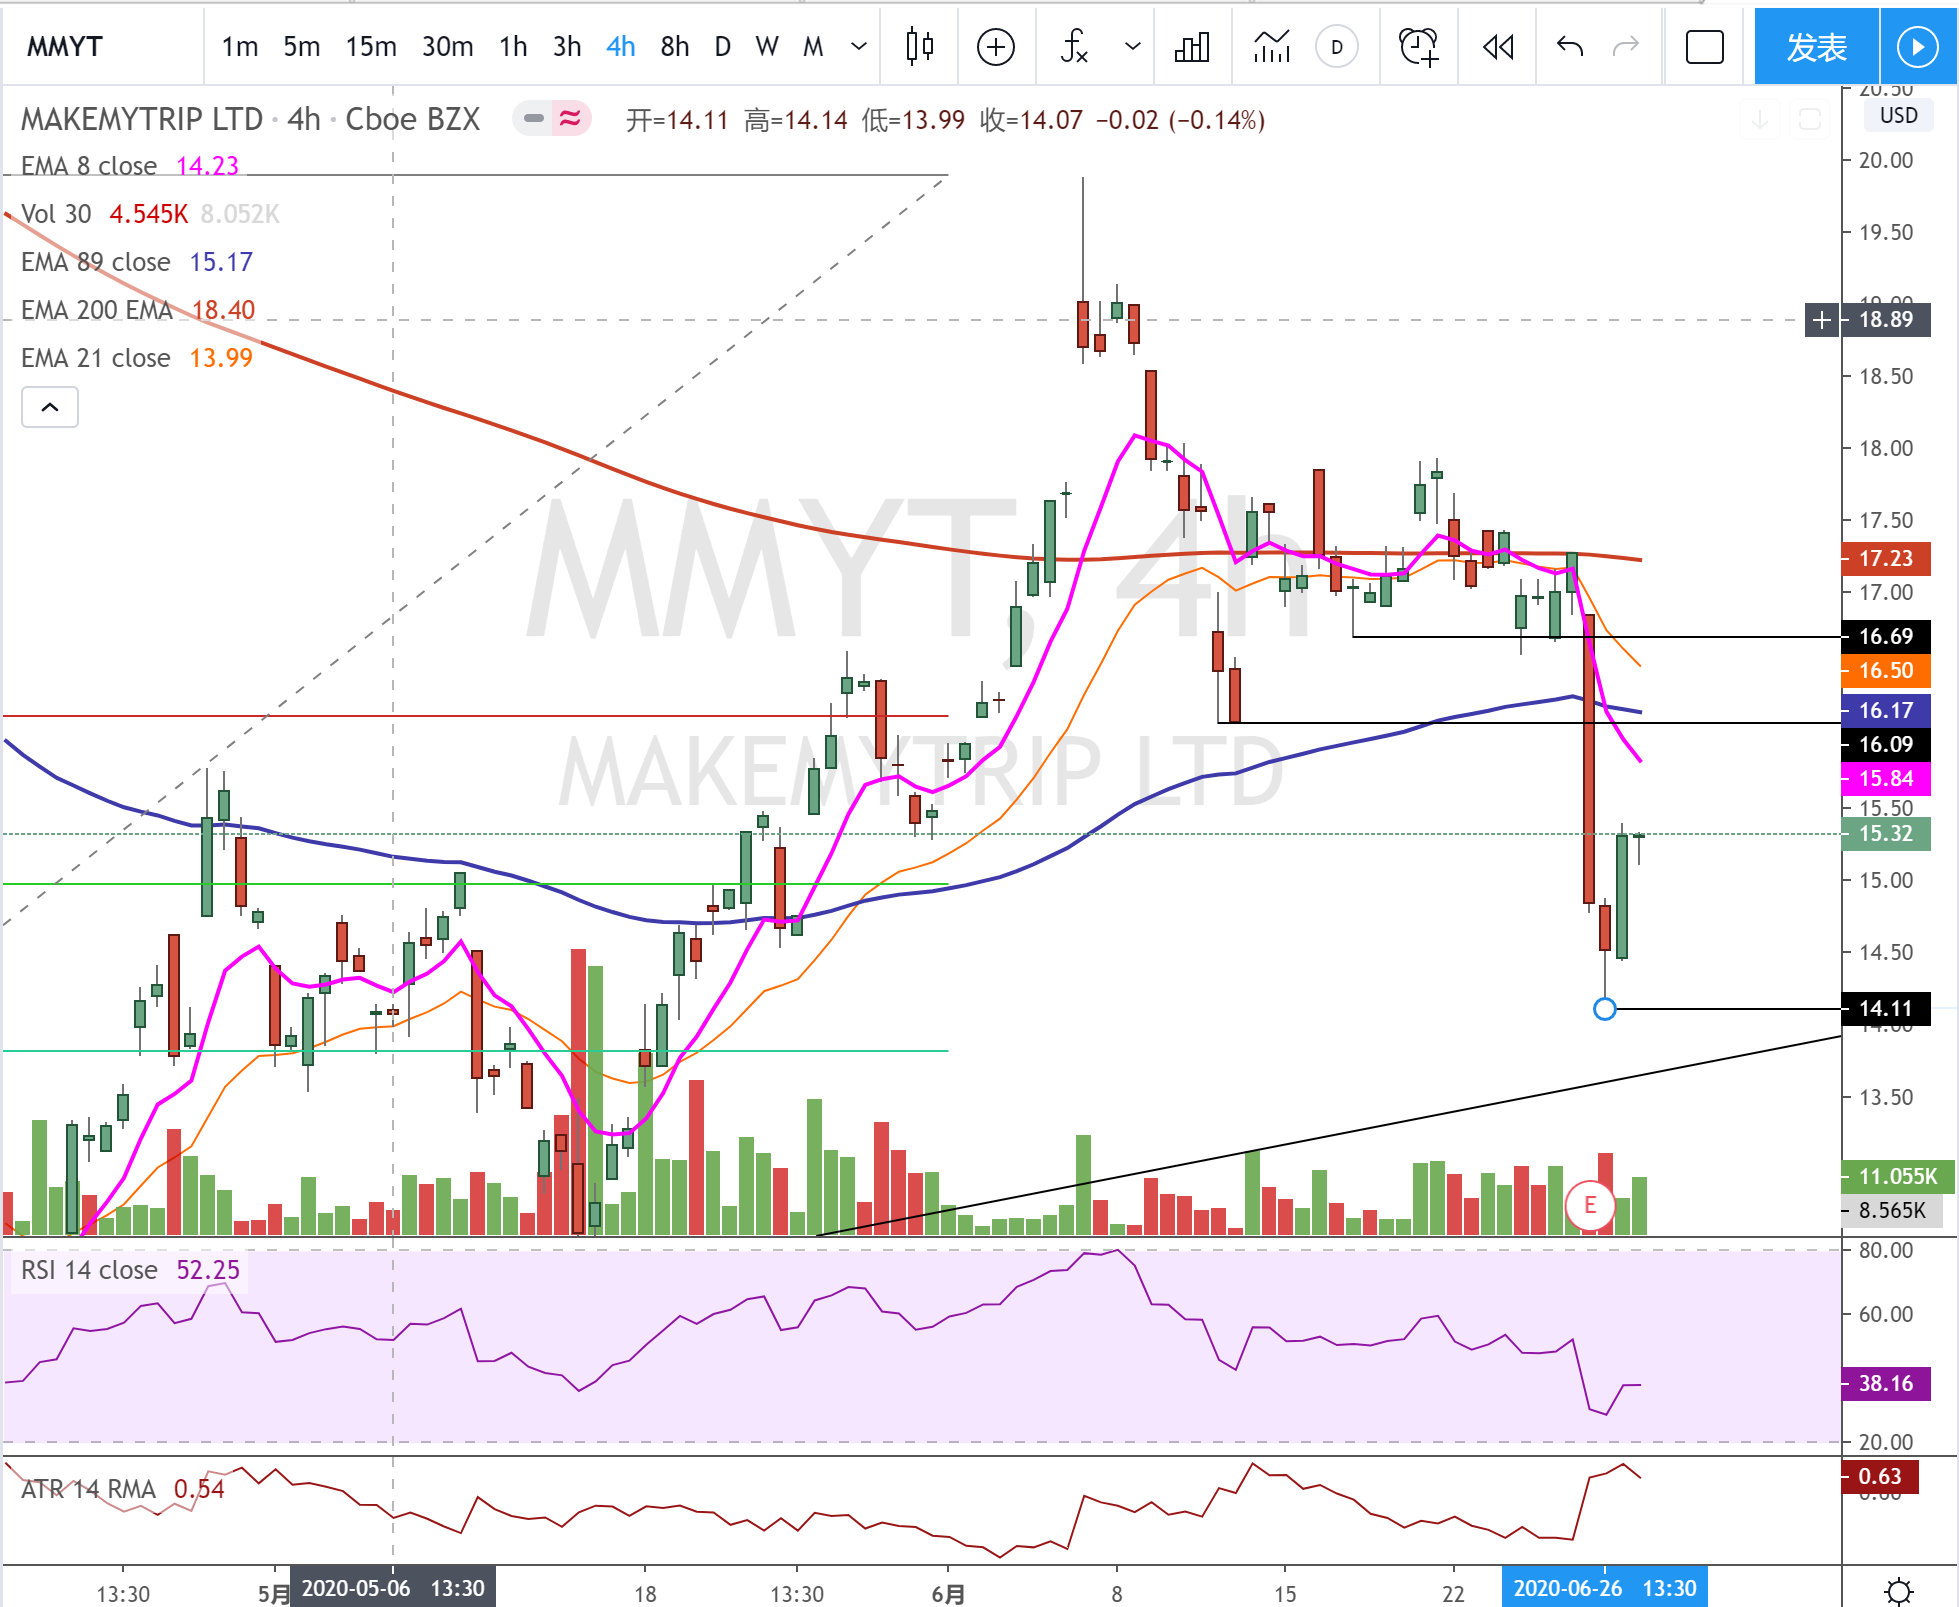The height and width of the screenshot is (1607, 1959).
Task: Click the faded down-arrow icon near USD
Action: (x=1760, y=119)
